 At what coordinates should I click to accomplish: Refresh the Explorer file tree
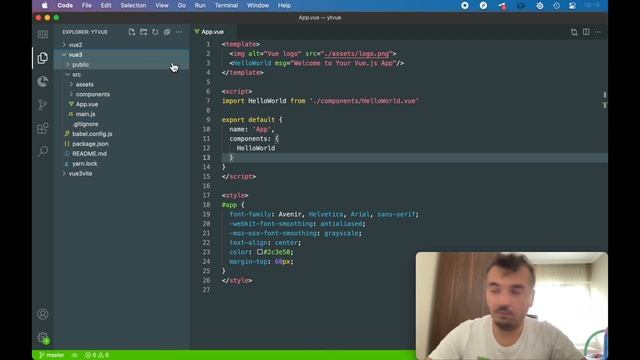155,32
